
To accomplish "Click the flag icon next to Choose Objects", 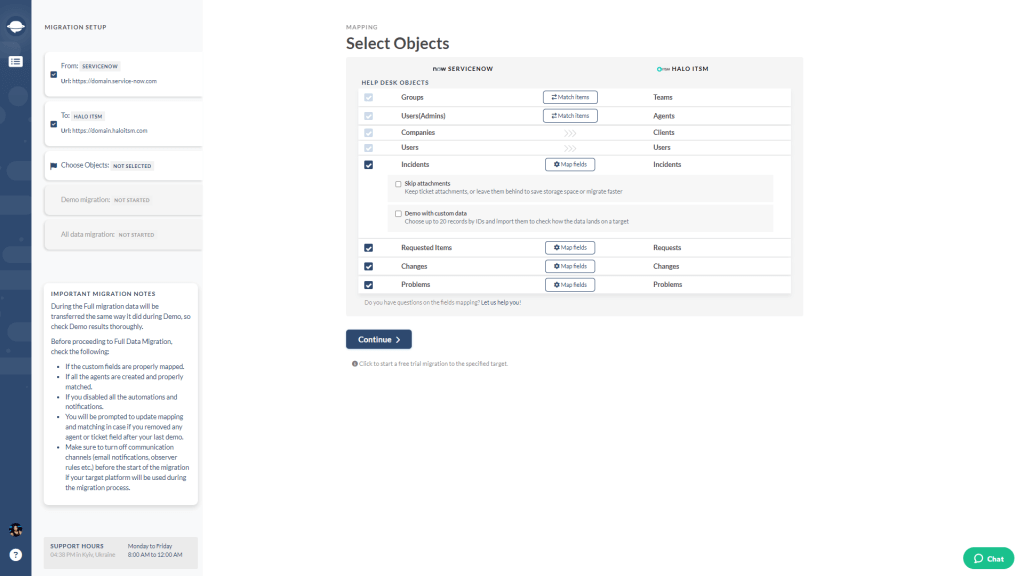I will [x=54, y=165].
